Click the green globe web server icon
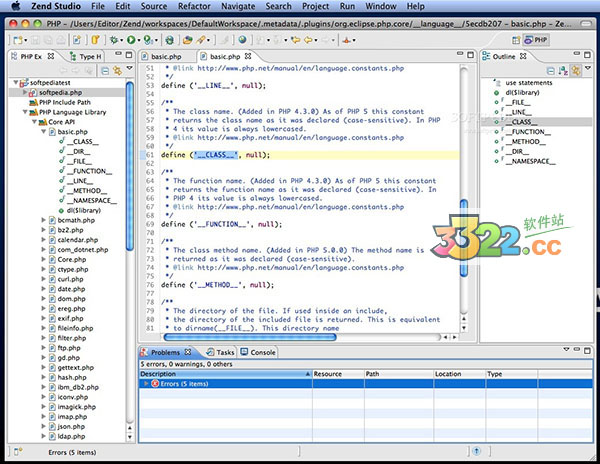 coord(169,40)
